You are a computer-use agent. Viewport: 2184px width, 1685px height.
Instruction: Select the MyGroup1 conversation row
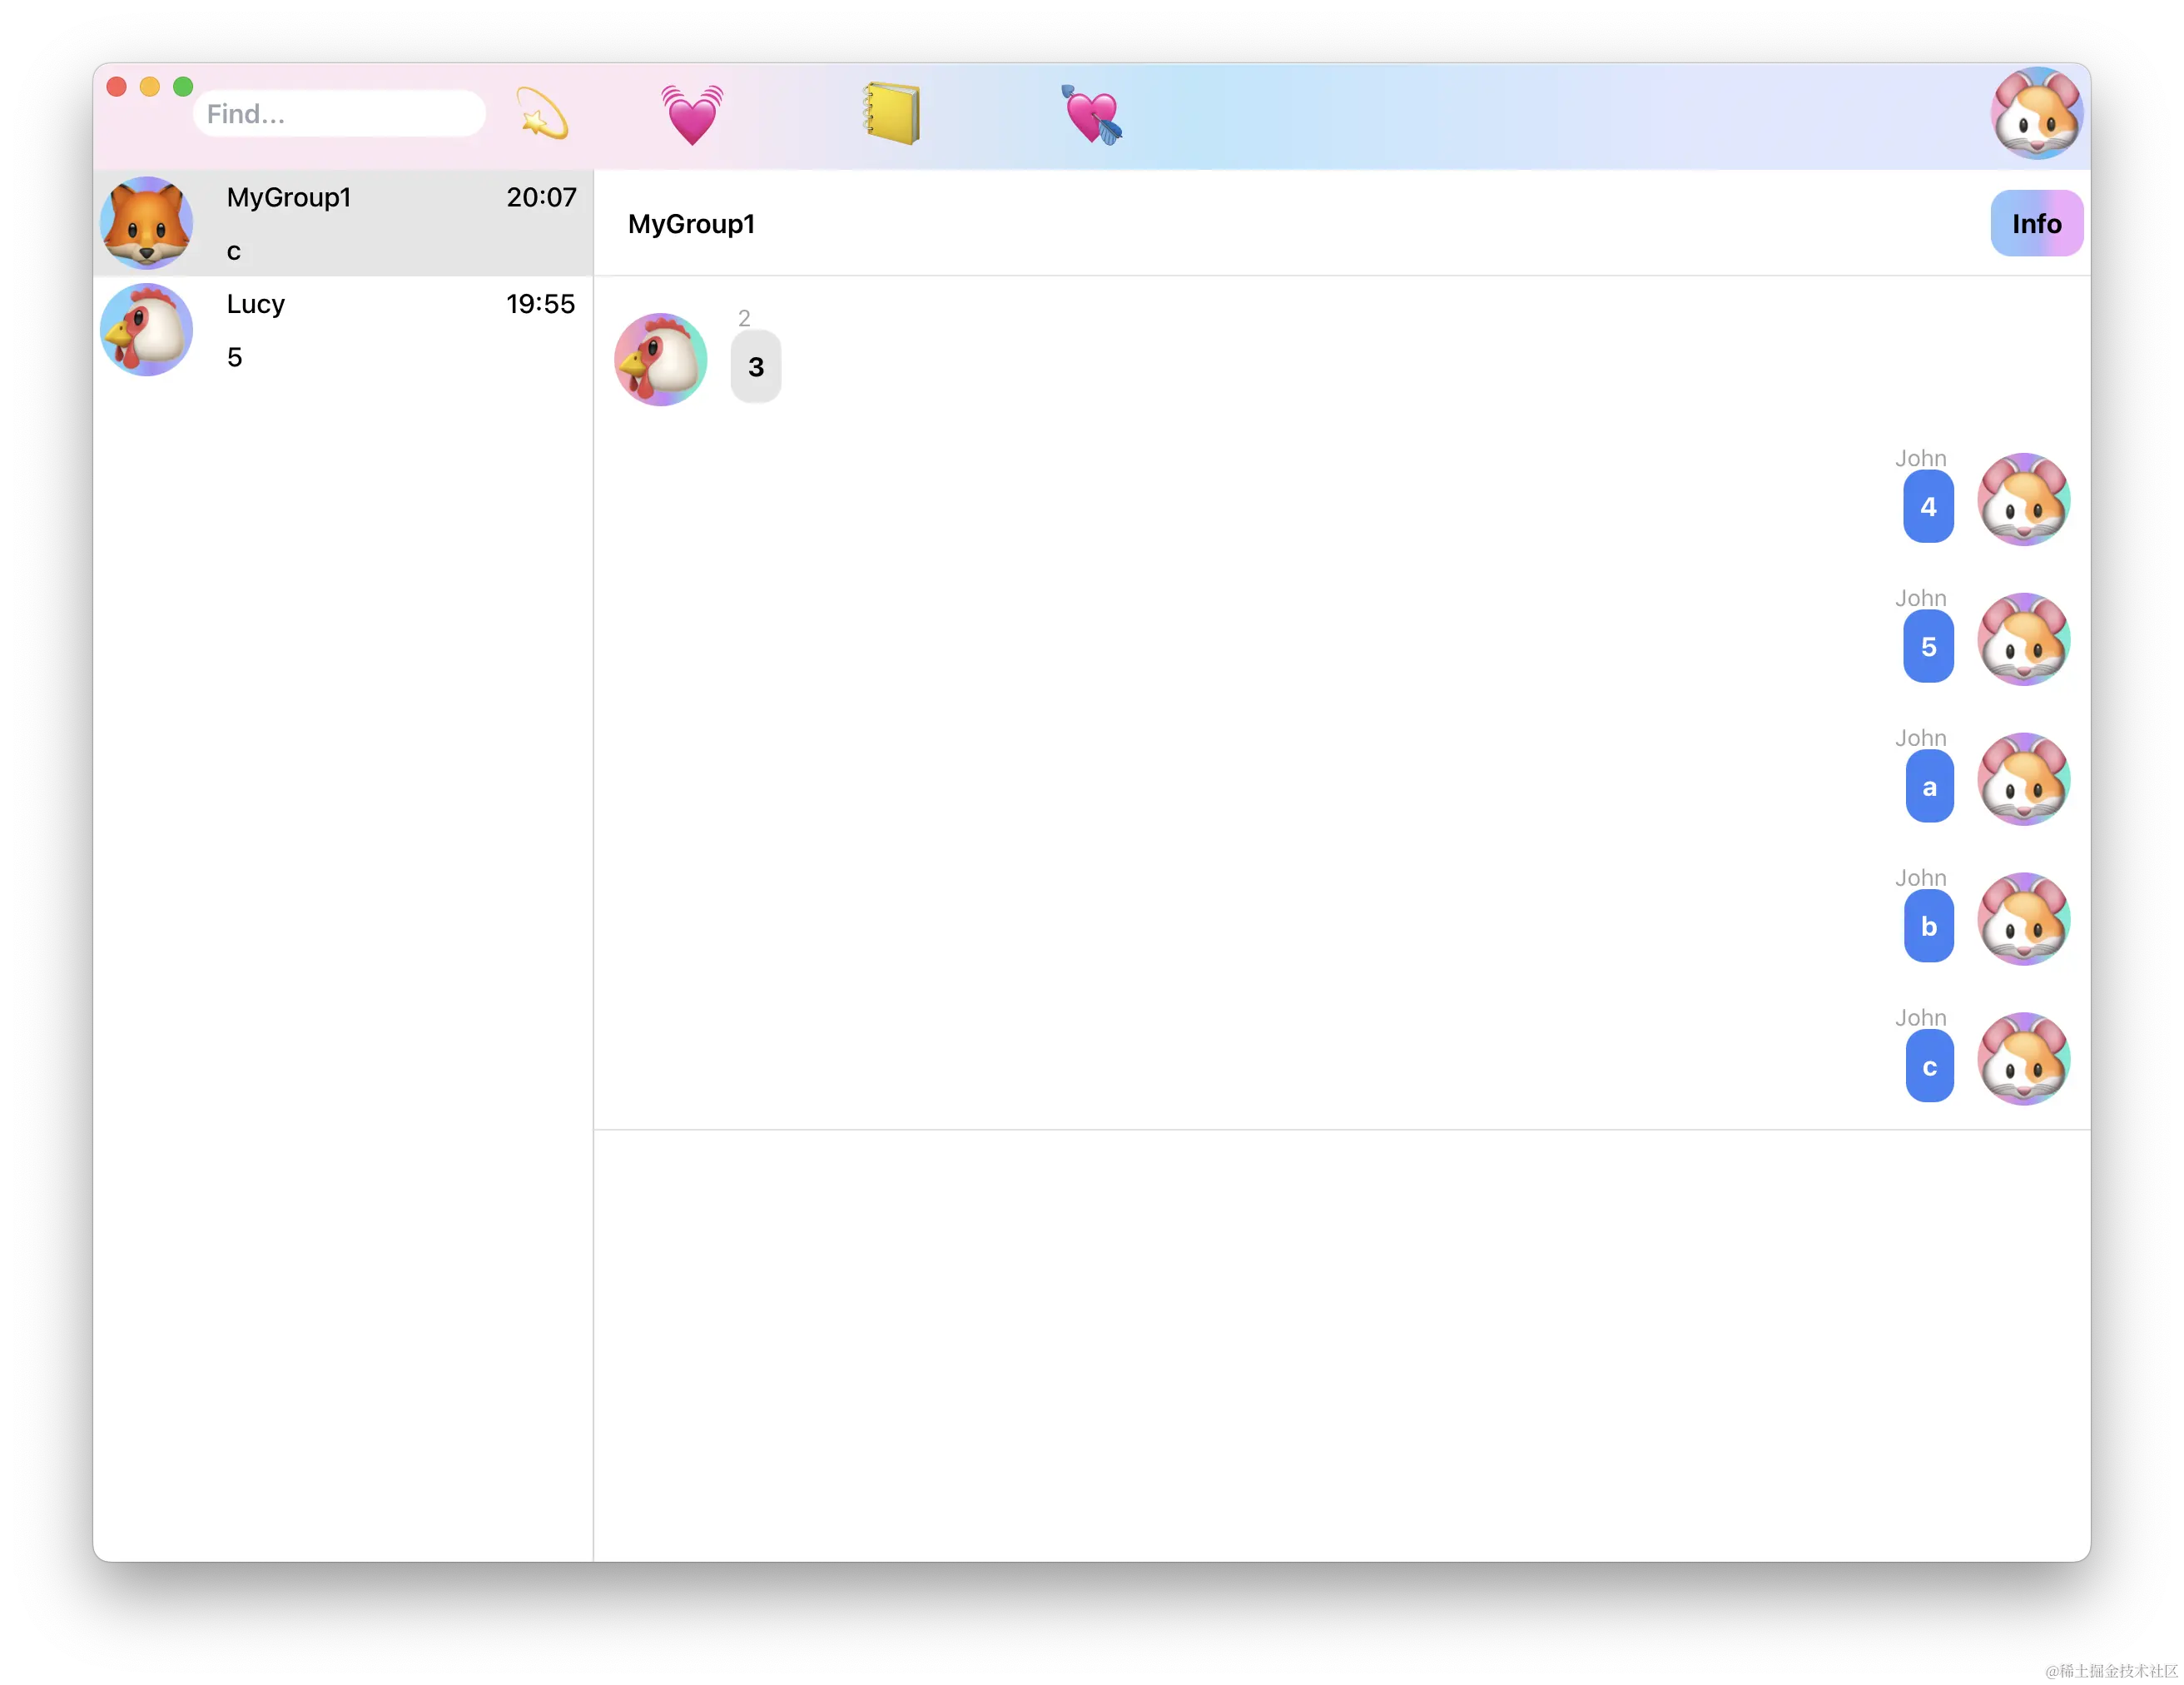400,223
